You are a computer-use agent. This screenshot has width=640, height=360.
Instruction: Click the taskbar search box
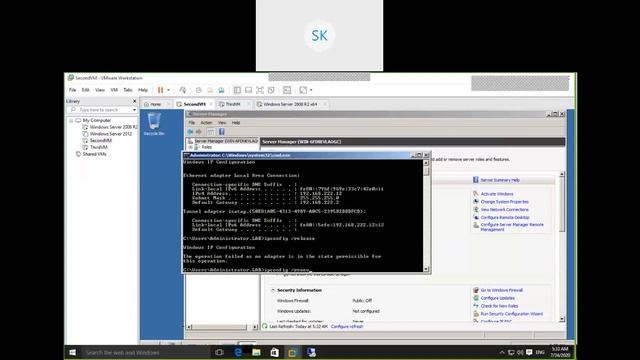tap(146, 352)
